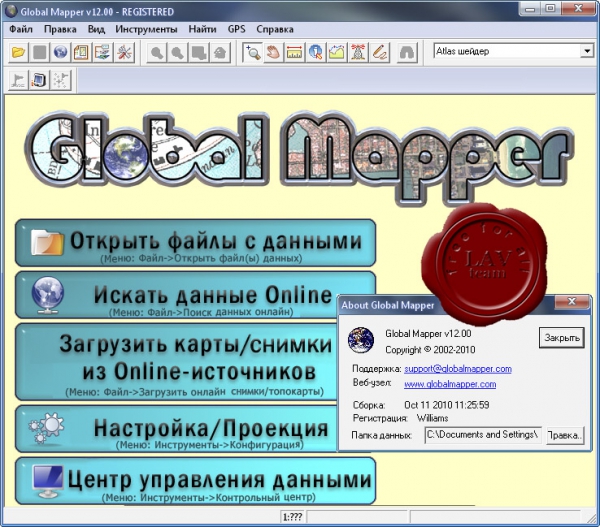Click Искать данные Online button
Screen dimensions: 600x527
[x=176, y=295]
